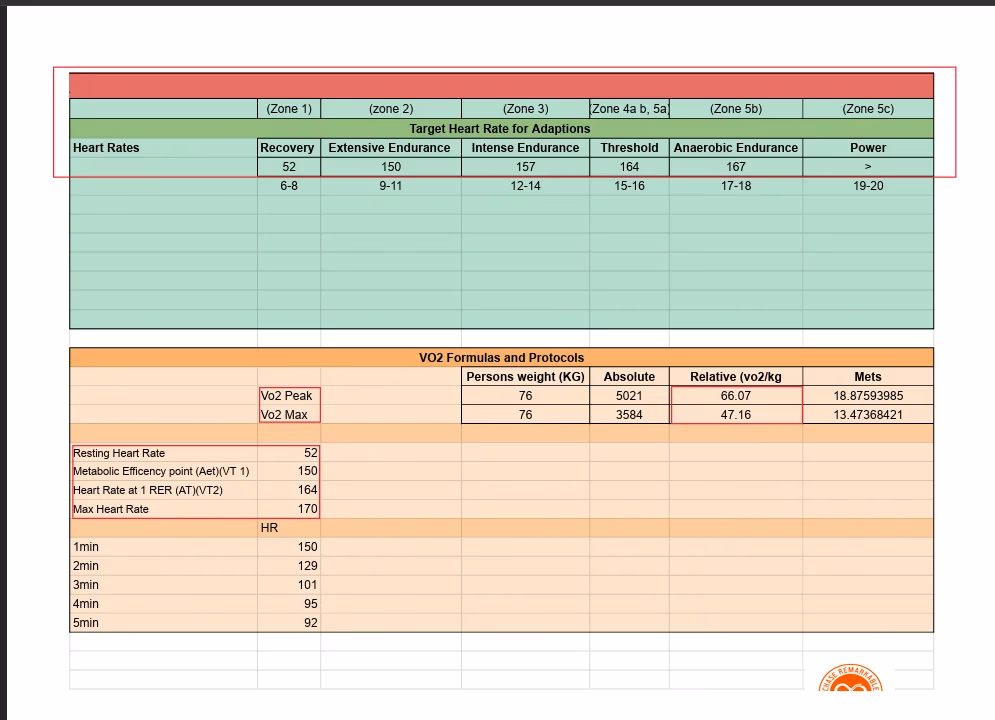Click the "15-16" range cell
Screen dimensions: 995x720
pos(629,186)
